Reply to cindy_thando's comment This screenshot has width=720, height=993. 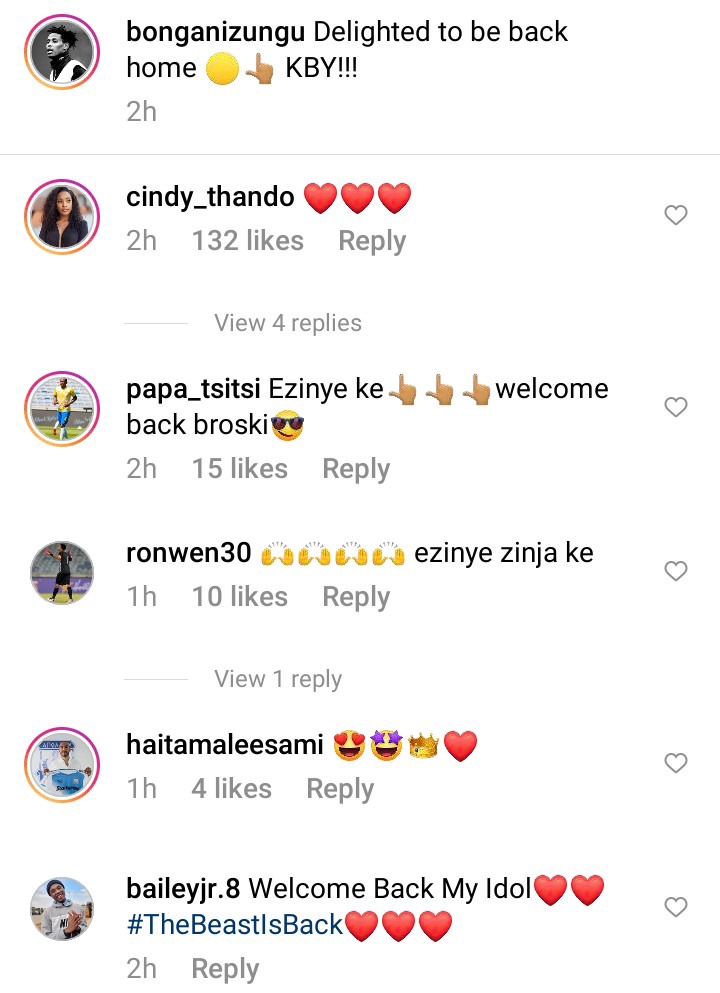click(x=372, y=241)
